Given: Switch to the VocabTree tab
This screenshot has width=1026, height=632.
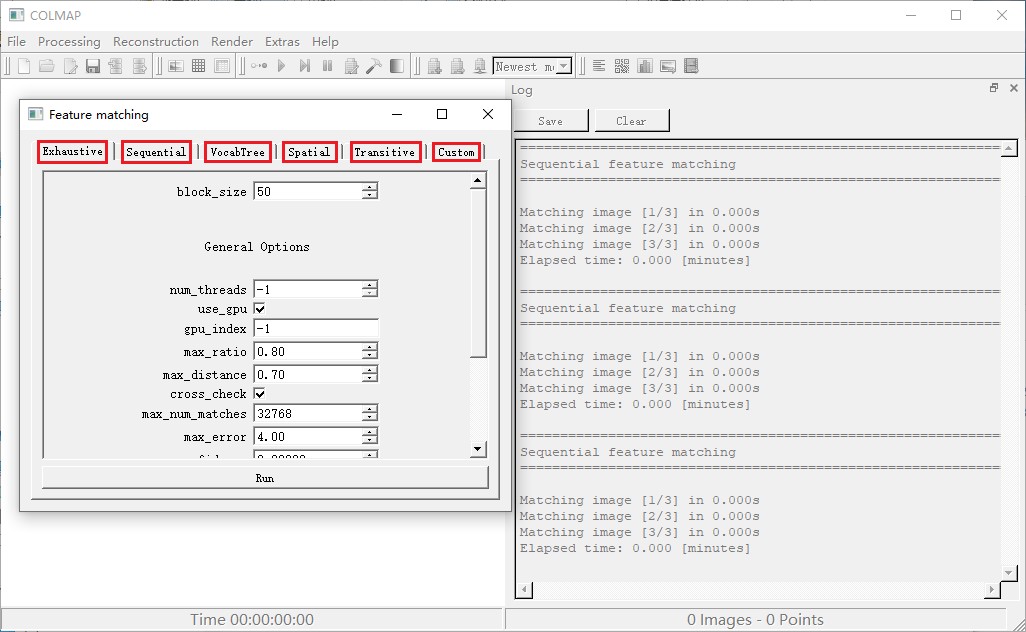Looking at the screenshot, I should pos(238,152).
